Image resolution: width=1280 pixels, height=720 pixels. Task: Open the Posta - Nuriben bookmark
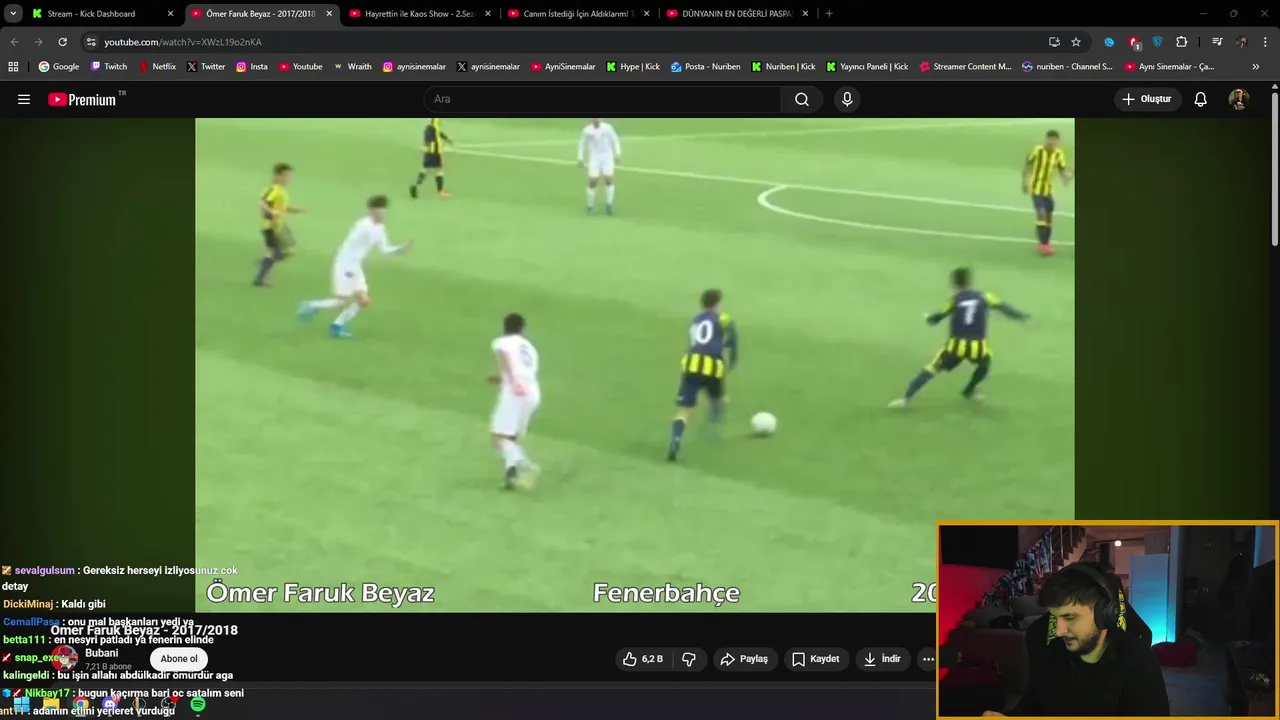(706, 67)
